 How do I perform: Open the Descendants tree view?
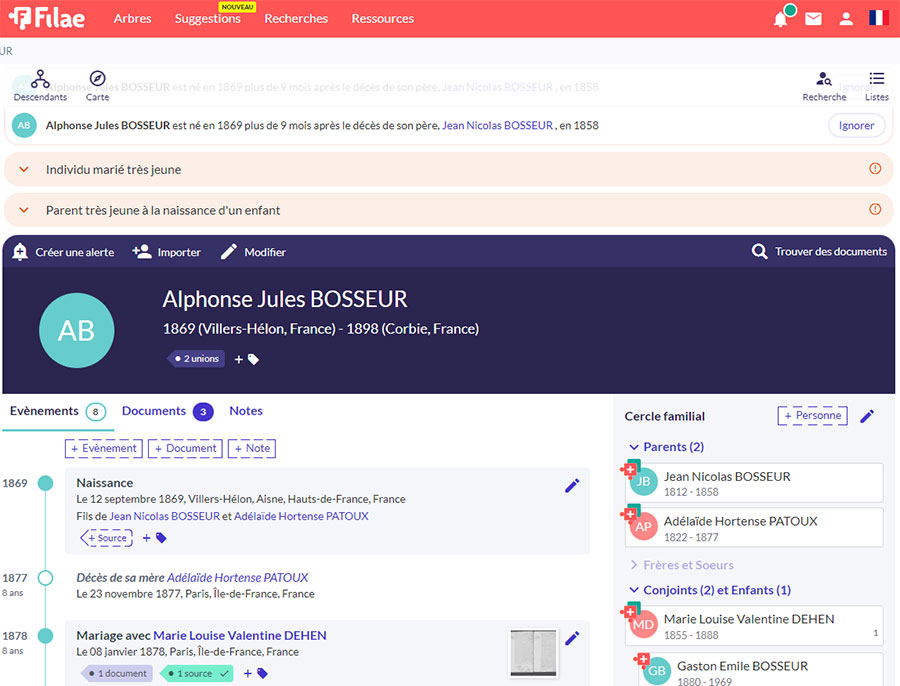tap(40, 85)
